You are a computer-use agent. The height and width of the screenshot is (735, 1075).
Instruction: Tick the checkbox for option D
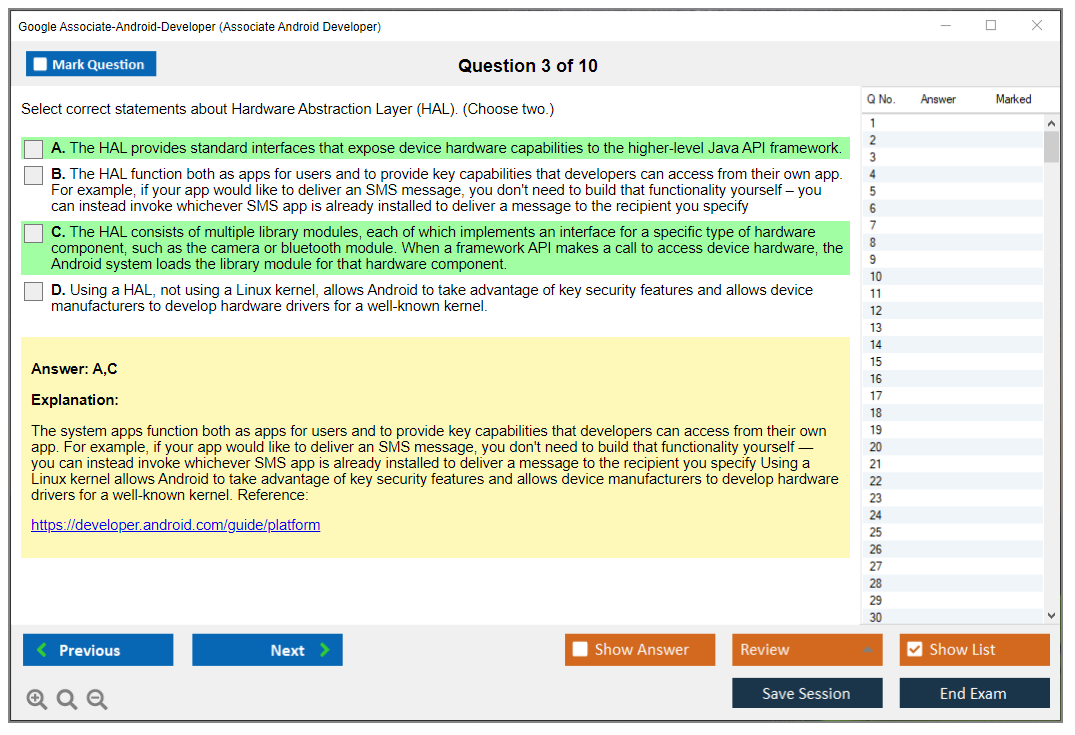[34, 291]
